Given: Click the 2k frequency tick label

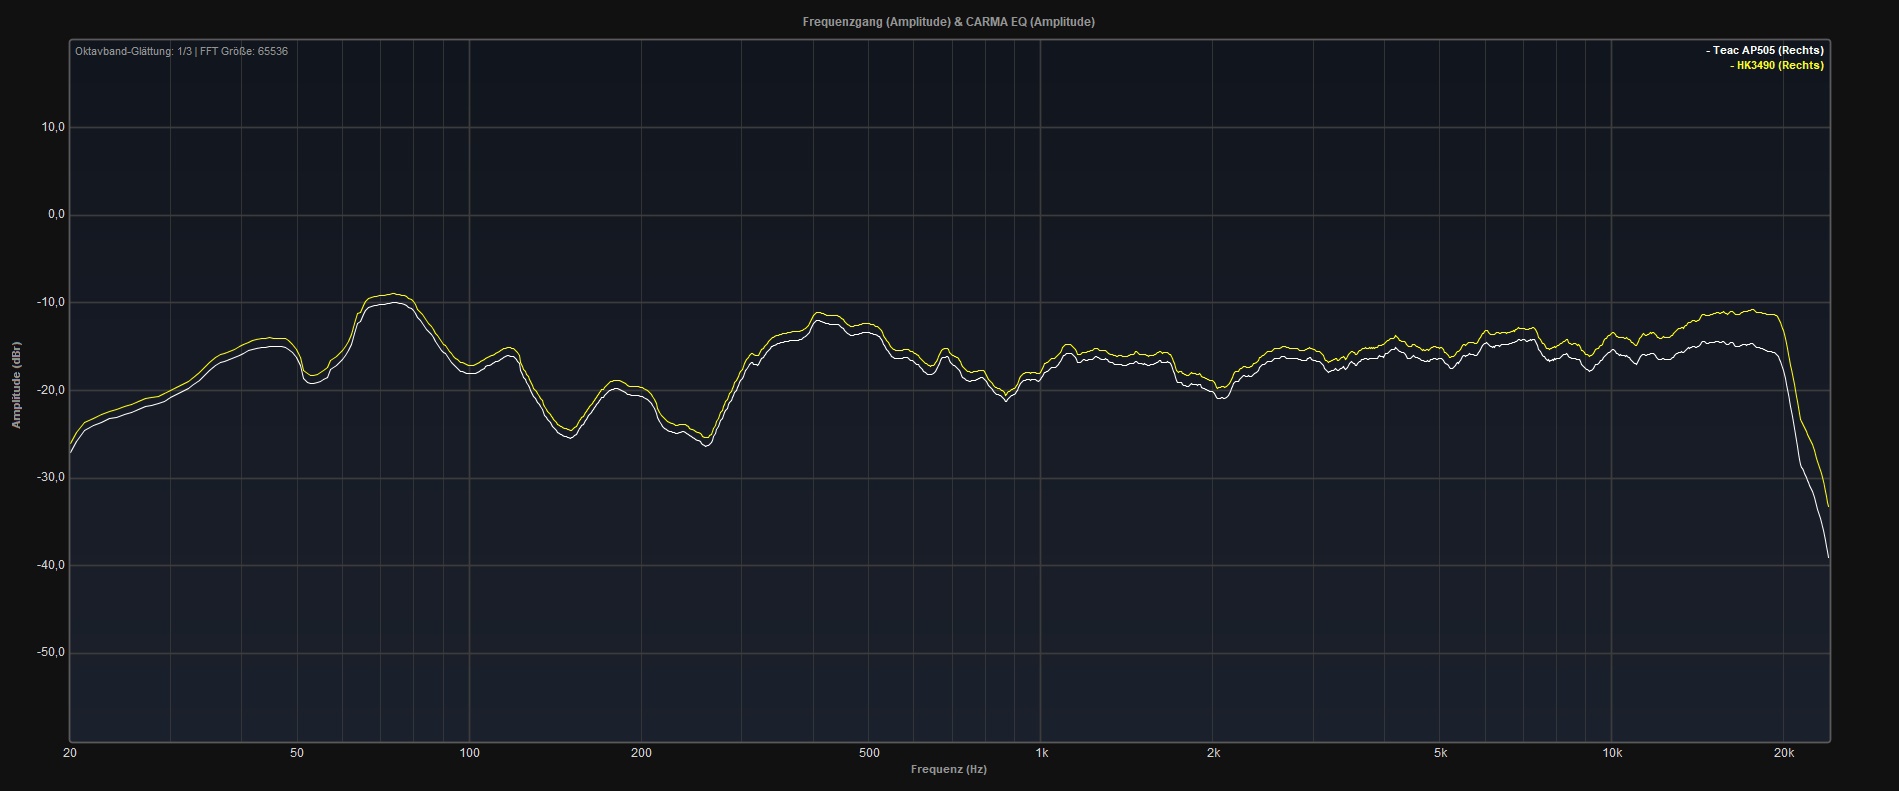Looking at the screenshot, I should pos(1213,753).
